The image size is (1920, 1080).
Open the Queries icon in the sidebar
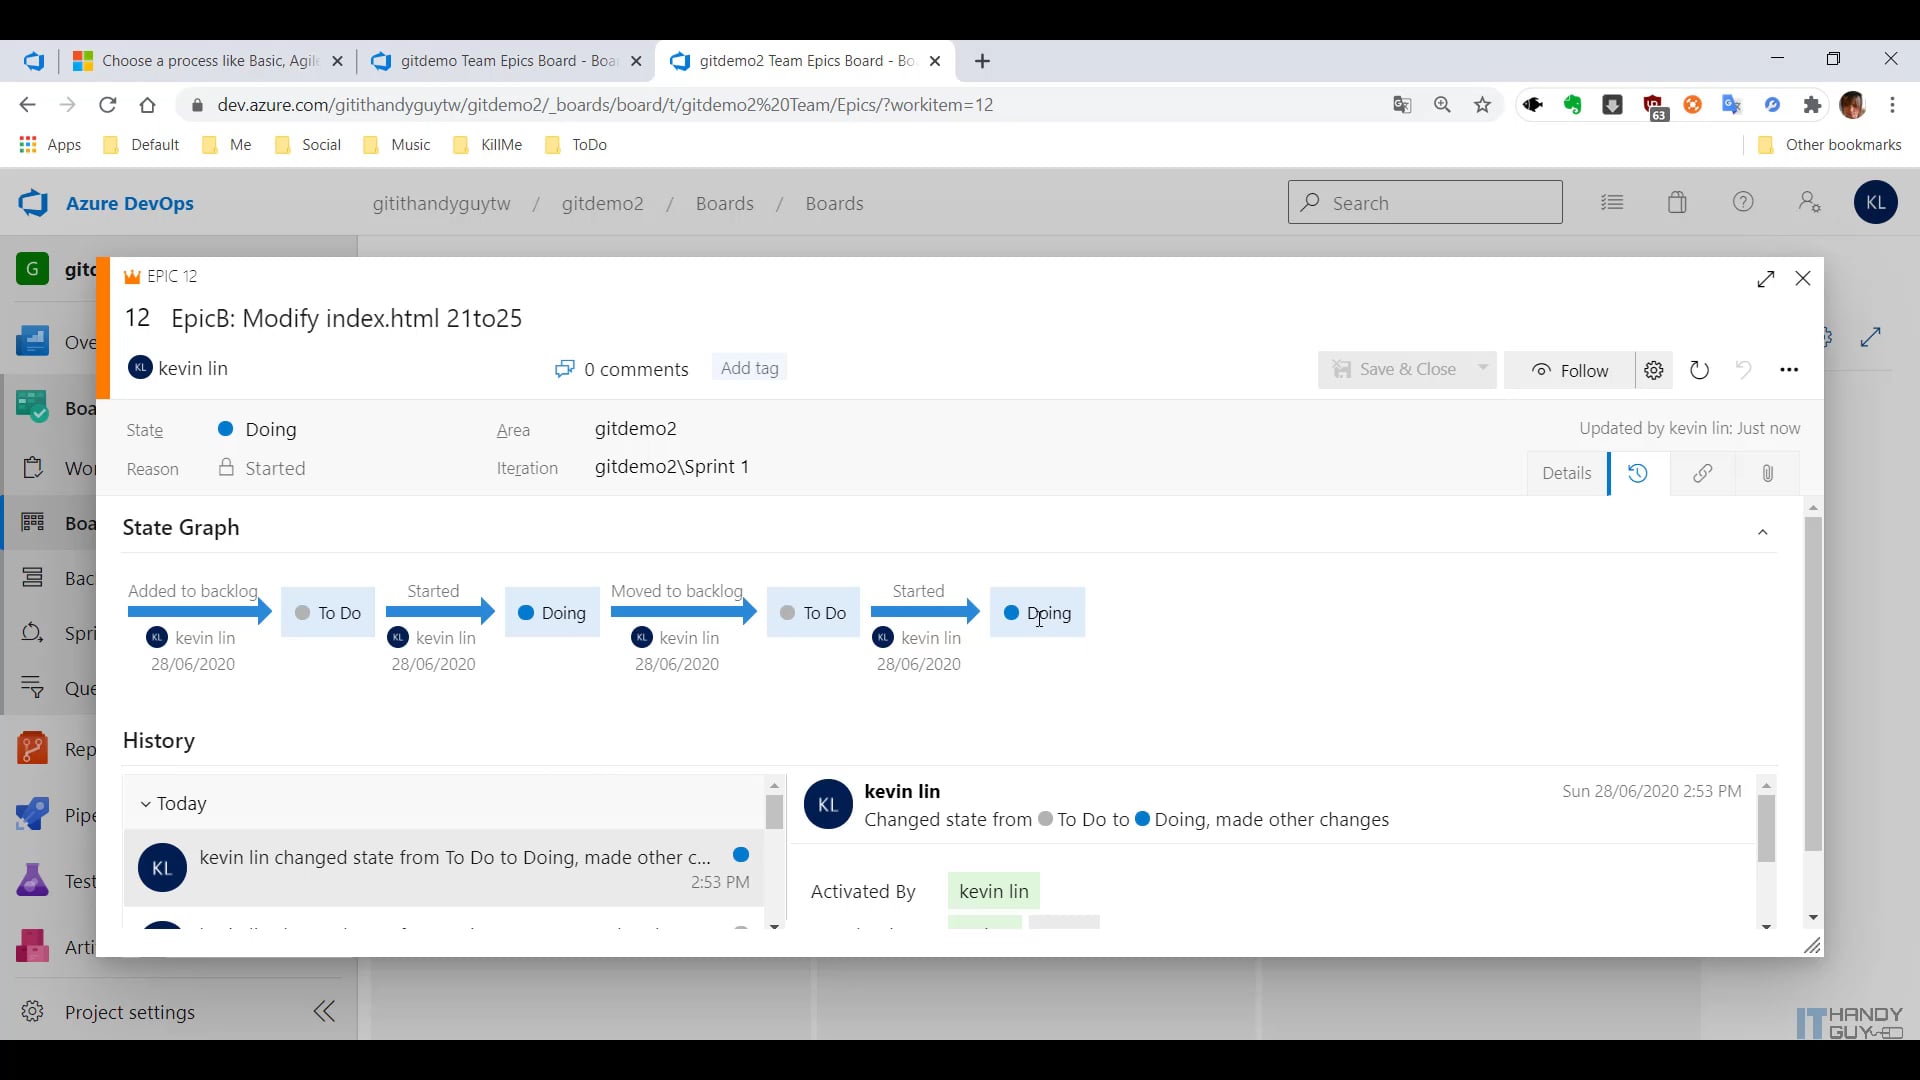point(33,688)
